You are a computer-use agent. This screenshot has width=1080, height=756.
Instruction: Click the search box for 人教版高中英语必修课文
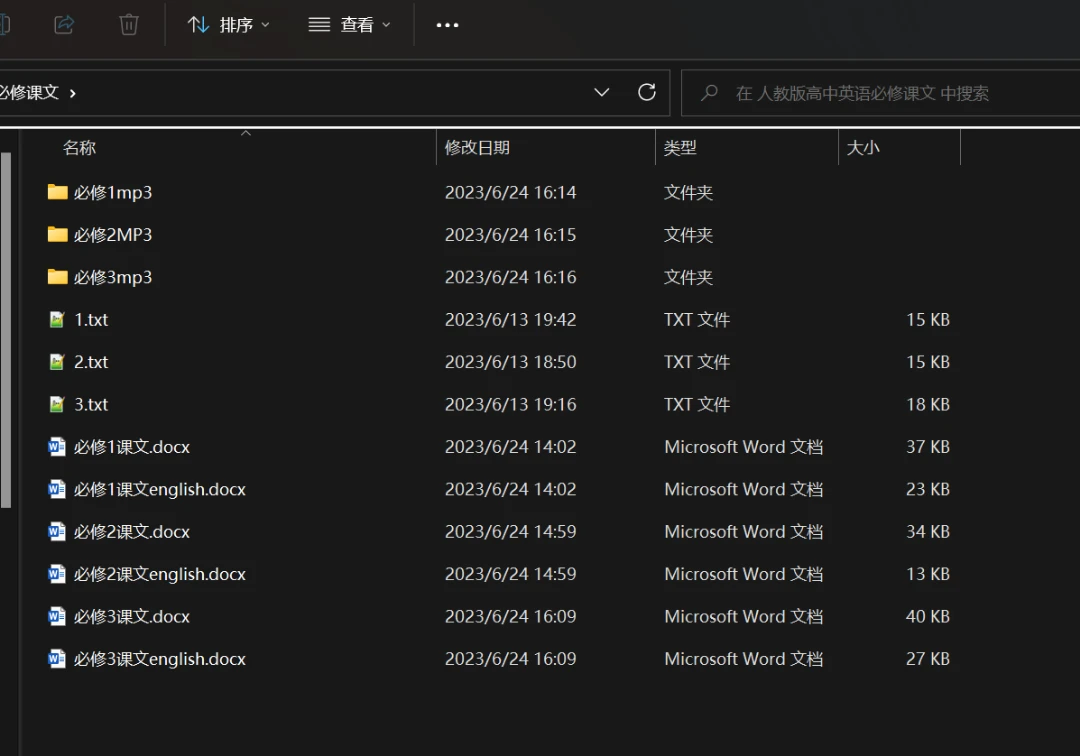(x=880, y=93)
